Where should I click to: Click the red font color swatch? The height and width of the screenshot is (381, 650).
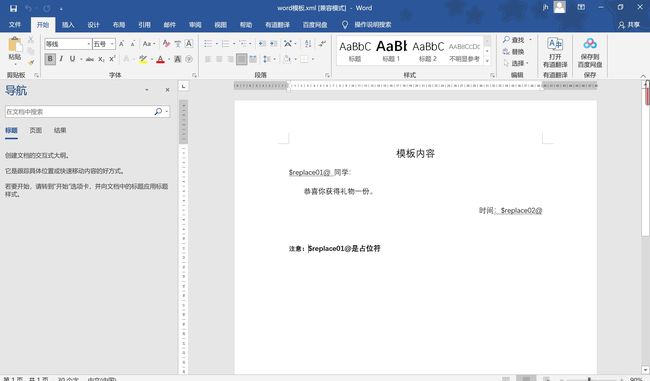coord(160,59)
